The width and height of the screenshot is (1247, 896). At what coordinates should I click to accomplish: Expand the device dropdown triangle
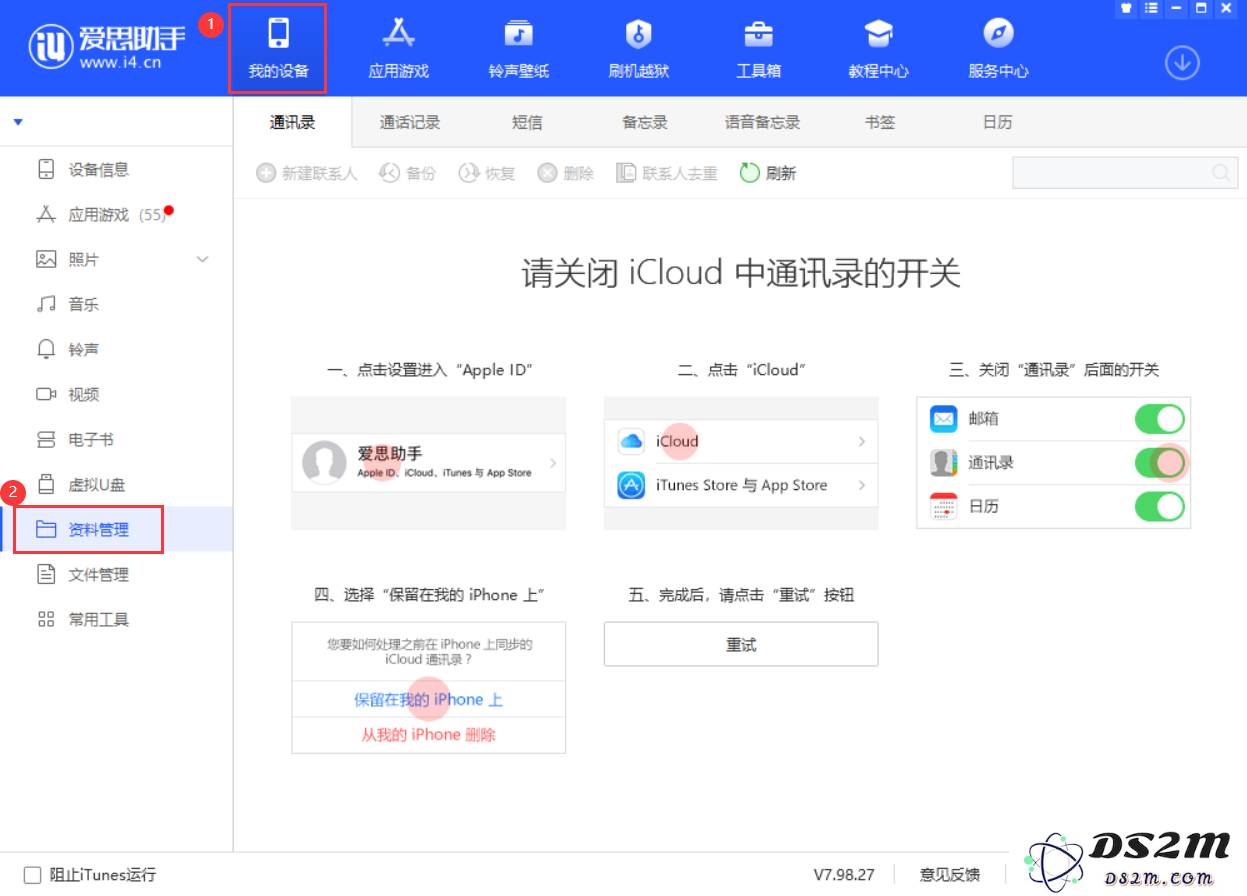(x=18, y=122)
